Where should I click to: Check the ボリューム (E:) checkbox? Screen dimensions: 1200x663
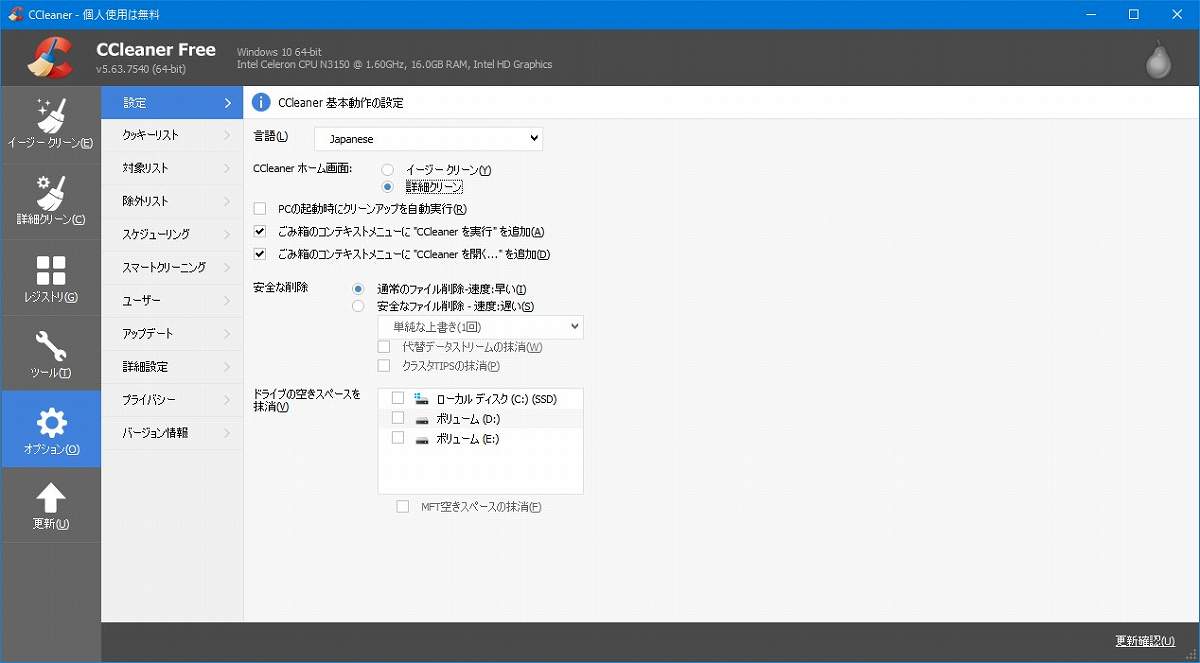pyautogui.click(x=398, y=438)
